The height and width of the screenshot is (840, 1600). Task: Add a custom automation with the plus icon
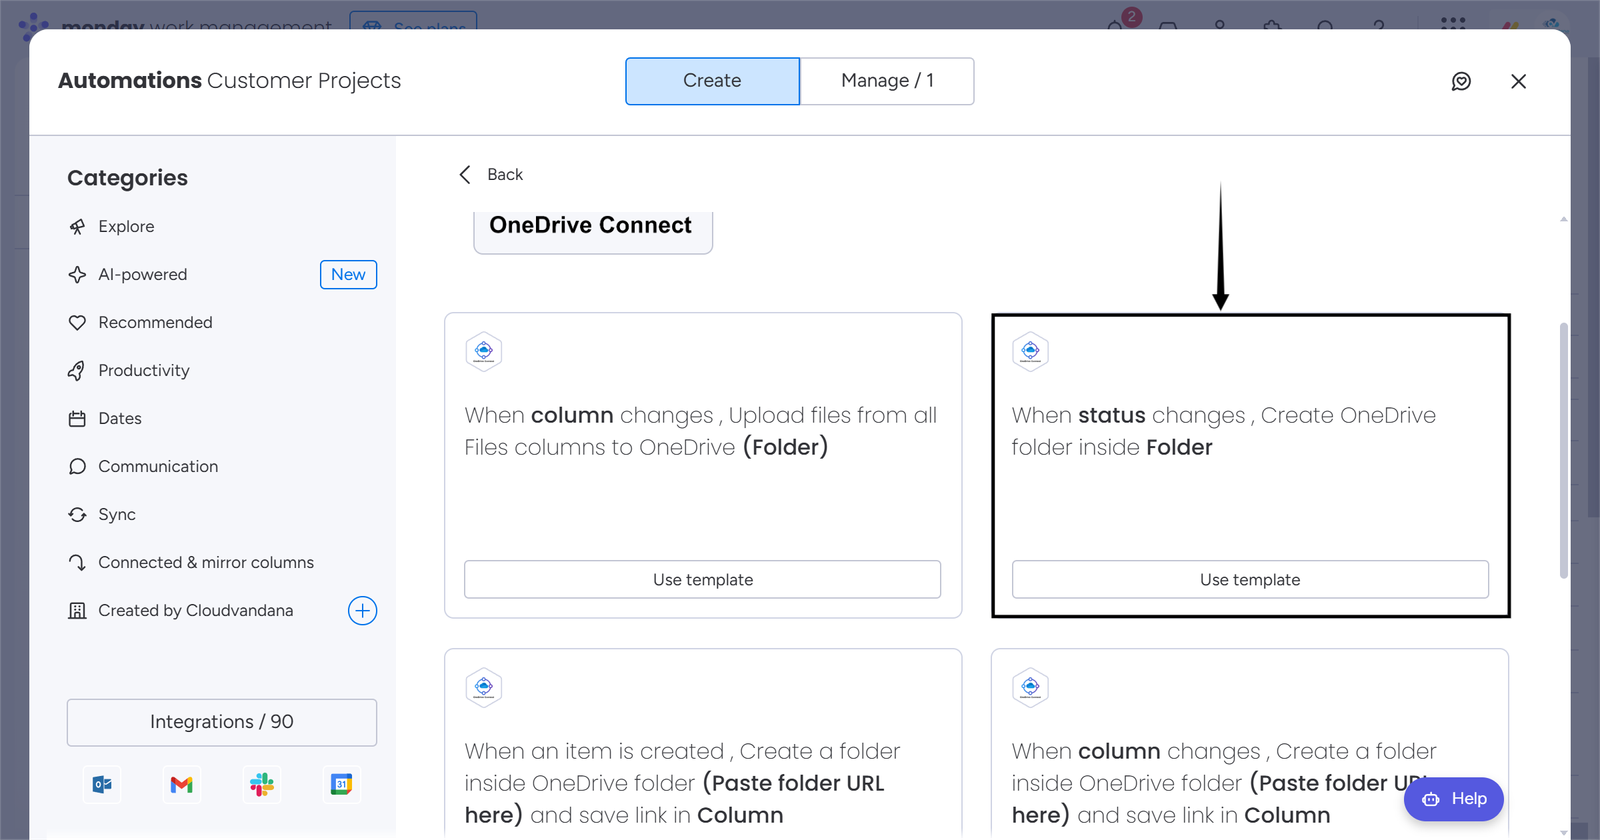click(x=362, y=611)
